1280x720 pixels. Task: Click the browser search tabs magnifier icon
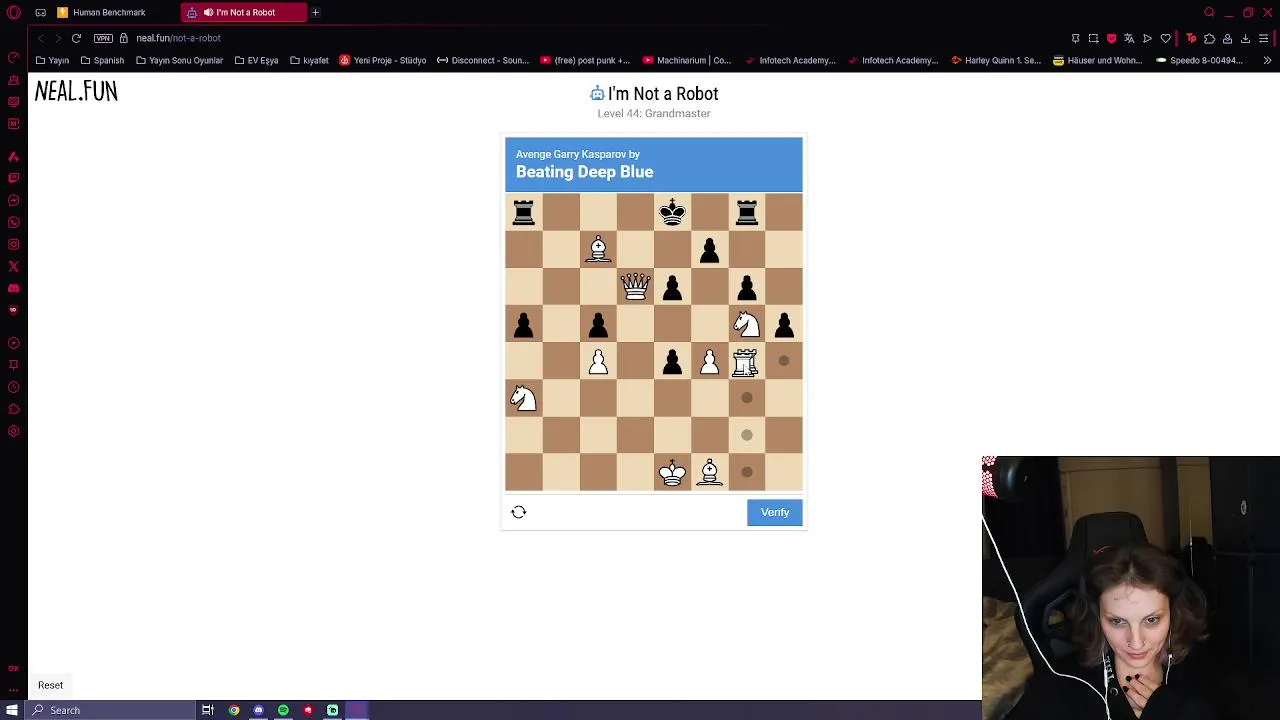[1209, 12]
